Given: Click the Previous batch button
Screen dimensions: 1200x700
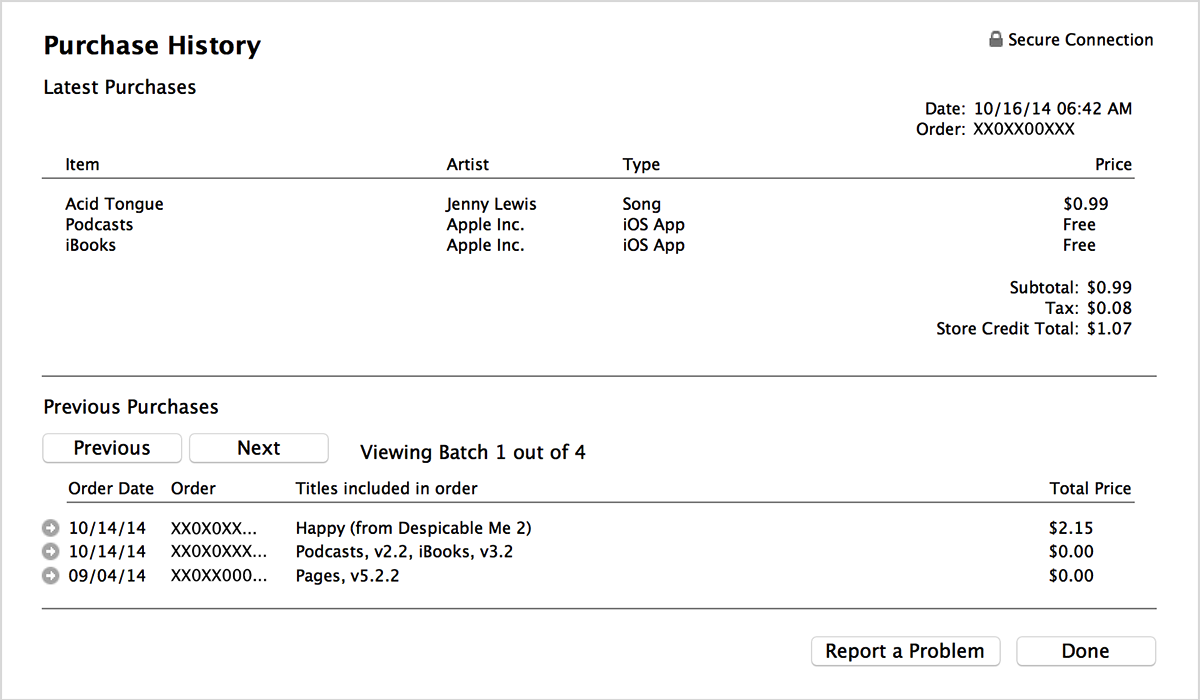Looking at the screenshot, I should [112, 448].
